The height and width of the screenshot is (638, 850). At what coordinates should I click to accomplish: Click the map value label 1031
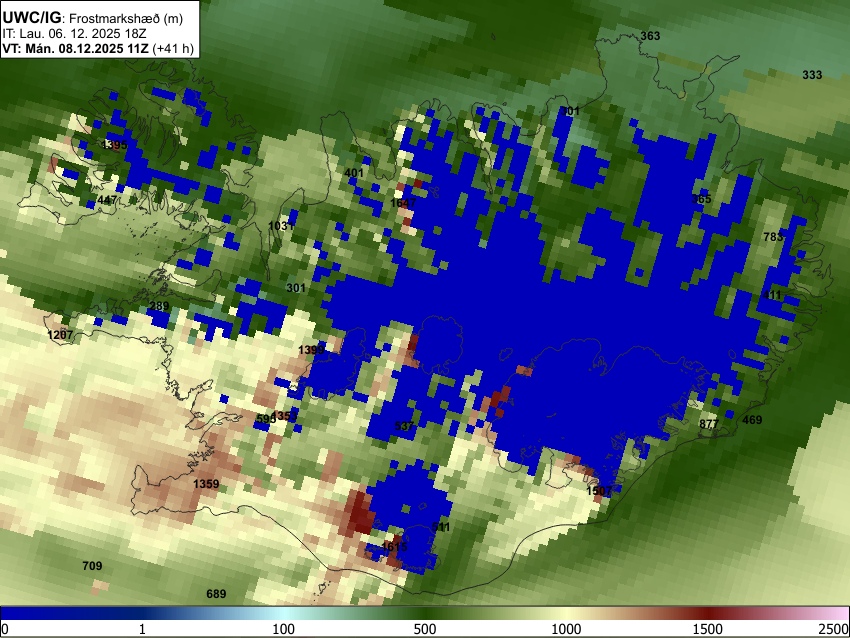point(281,225)
